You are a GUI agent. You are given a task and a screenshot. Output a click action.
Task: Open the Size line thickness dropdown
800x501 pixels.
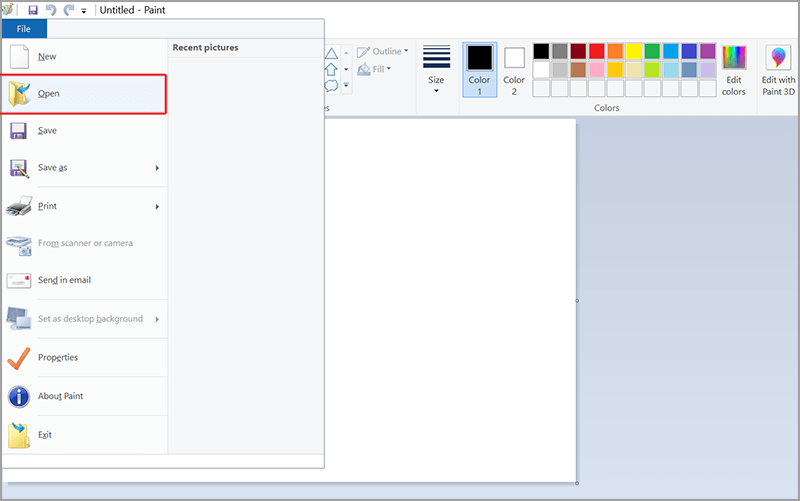pos(436,69)
